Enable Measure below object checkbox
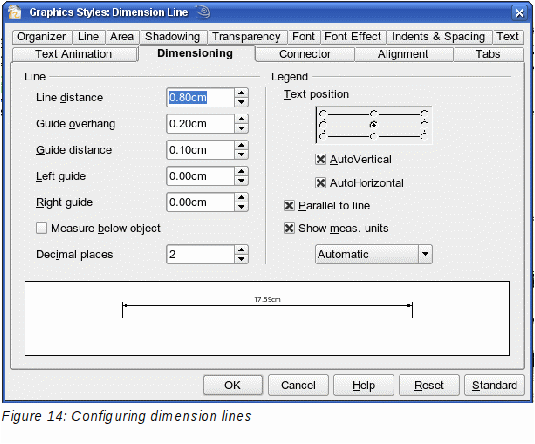Image resolution: width=535 pixels, height=444 pixels. [x=42, y=228]
